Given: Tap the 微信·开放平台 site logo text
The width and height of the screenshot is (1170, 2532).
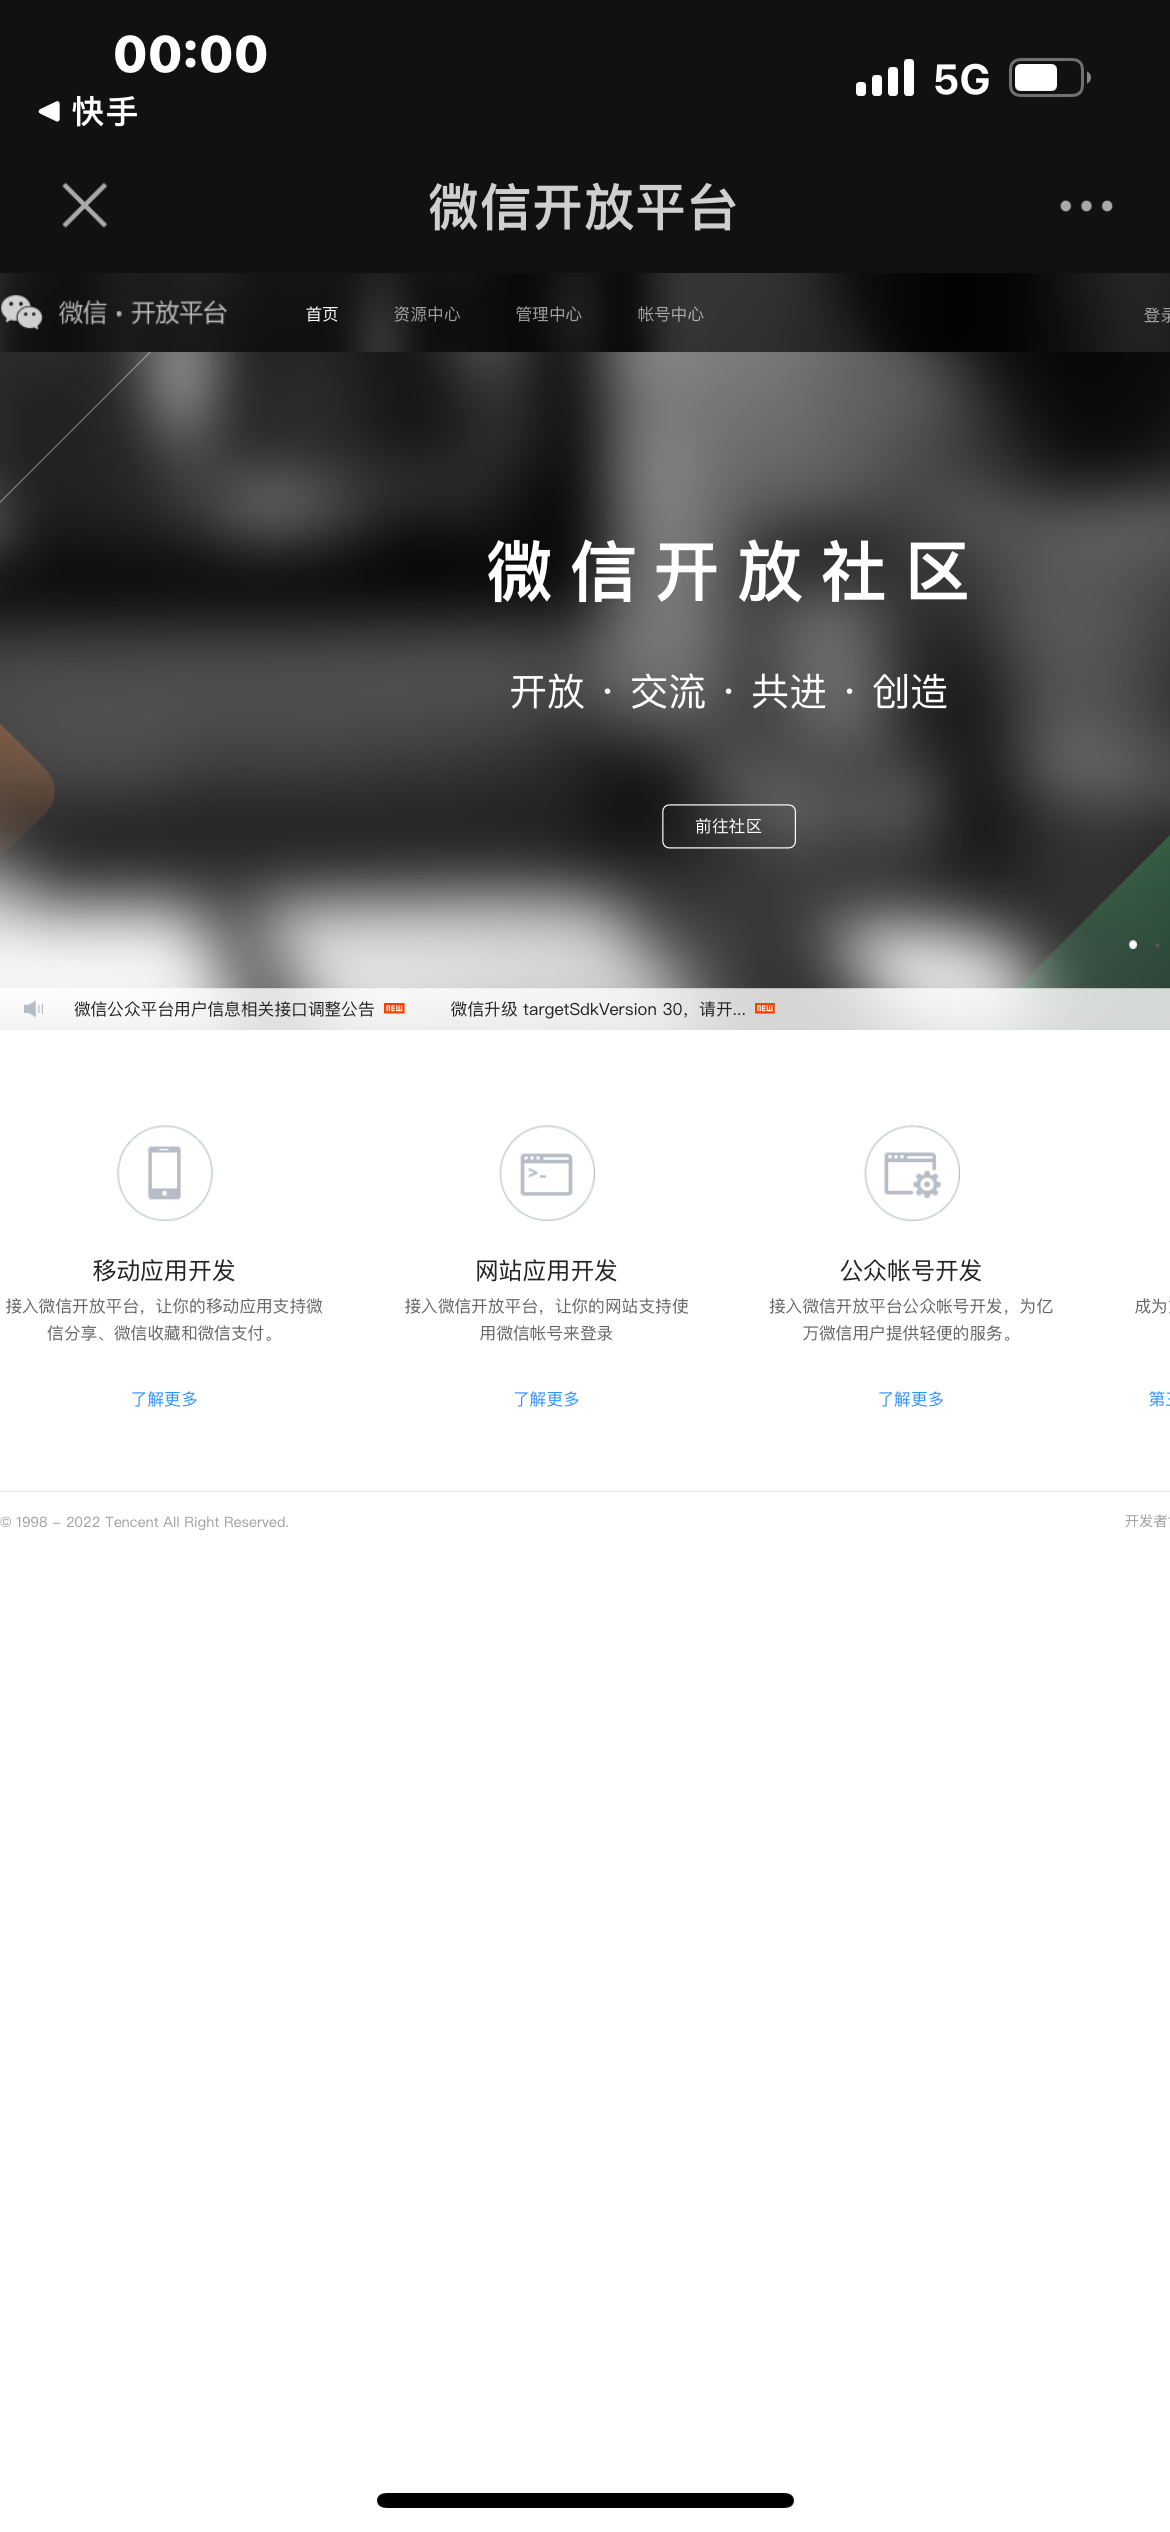Looking at the screenshot, I should click(x=143, y=313).
